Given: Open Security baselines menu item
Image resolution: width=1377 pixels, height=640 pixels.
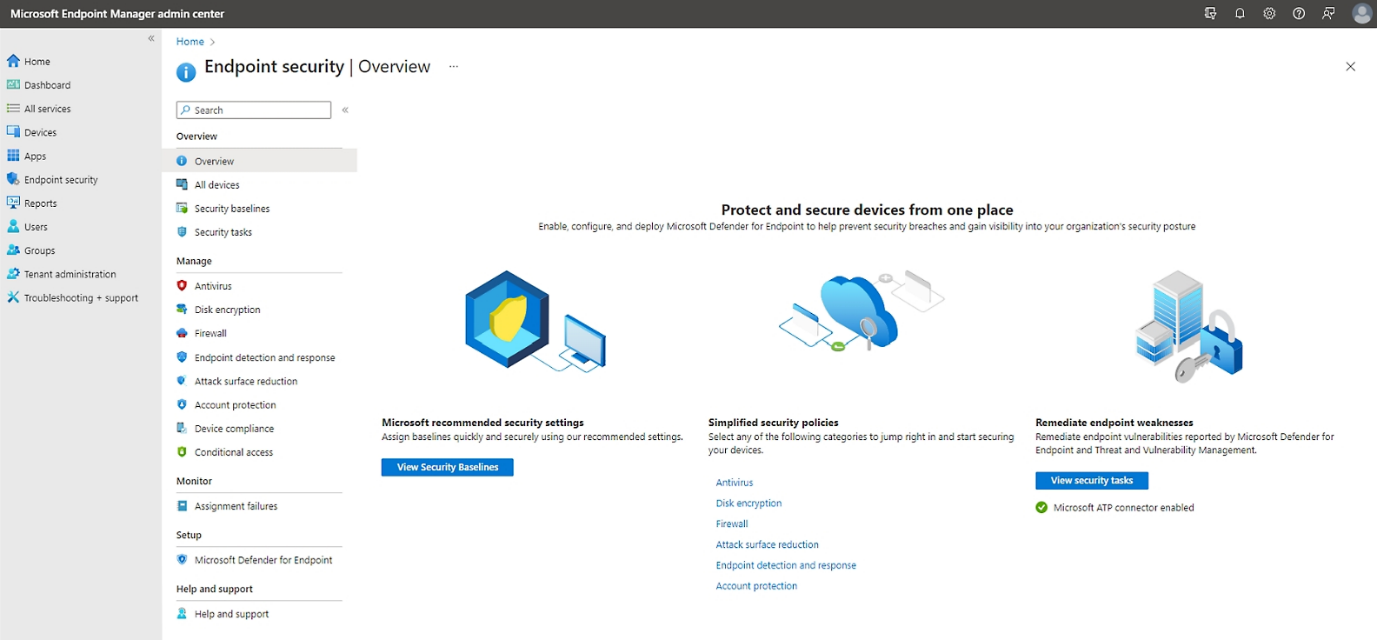Looking at the screenshot, I should [231, 209].
